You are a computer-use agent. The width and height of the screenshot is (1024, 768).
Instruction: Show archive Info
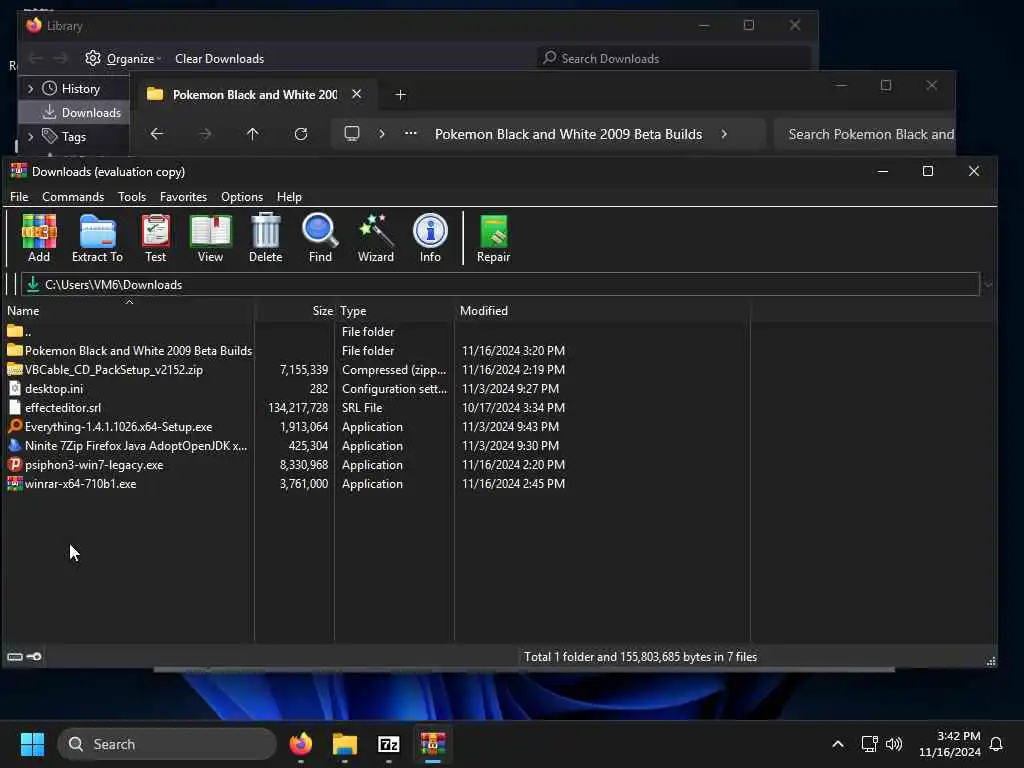pos(430,238)
